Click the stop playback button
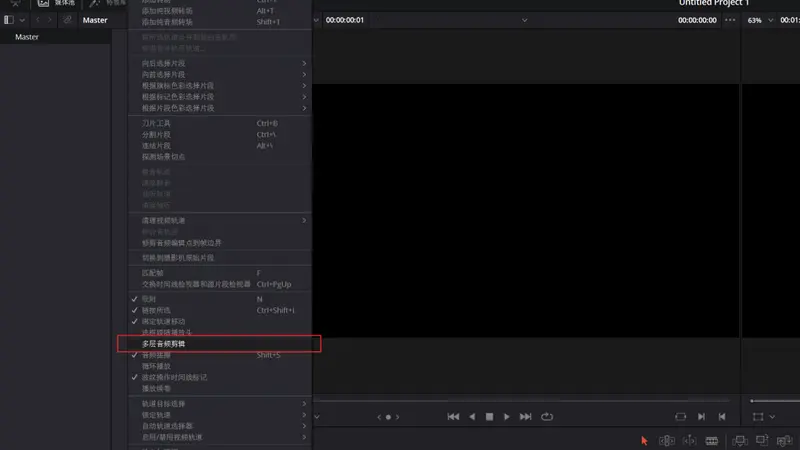 [x=489, y=416]
